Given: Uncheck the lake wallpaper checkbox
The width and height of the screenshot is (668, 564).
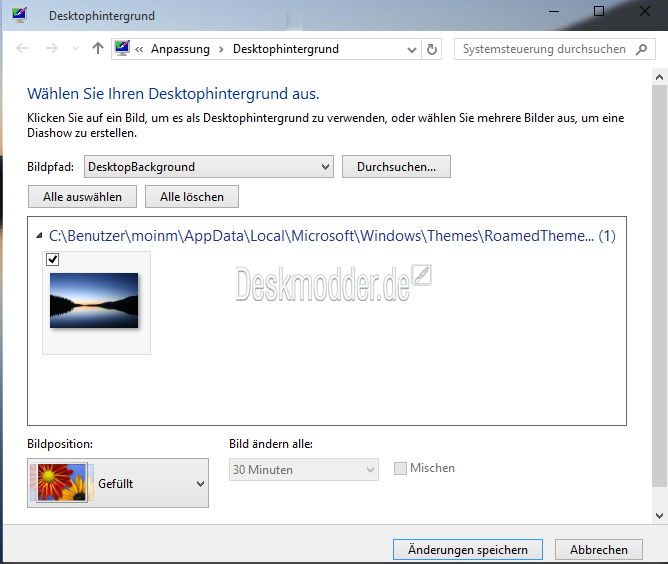Looking at the screenshot, I should (52, 259).
